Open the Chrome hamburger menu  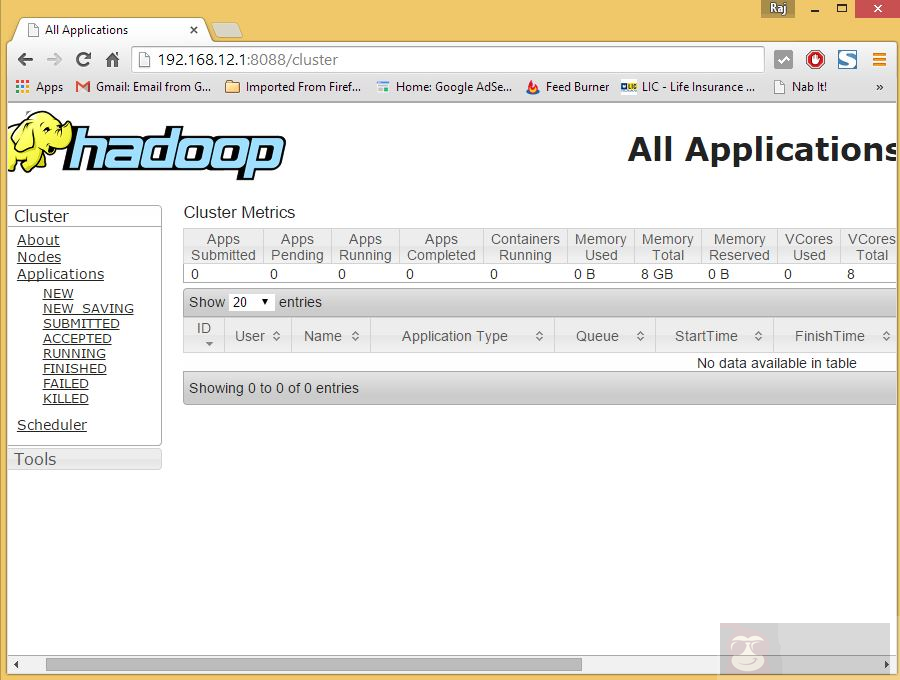tap(880, 59)
